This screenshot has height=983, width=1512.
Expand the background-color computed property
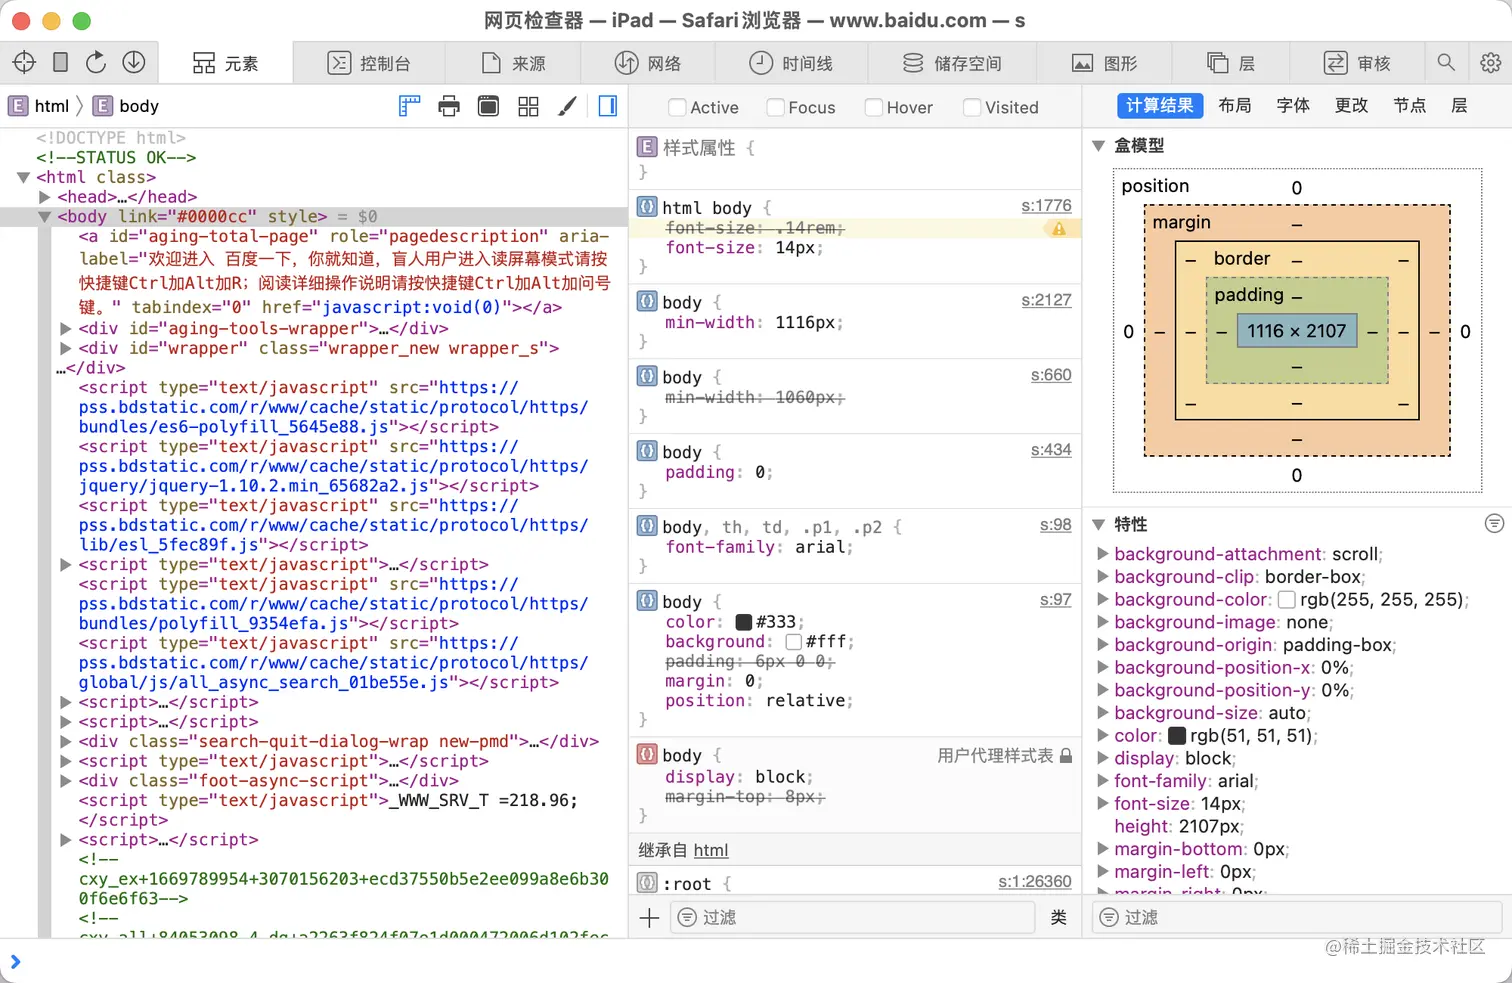[x=1102, y=599]
